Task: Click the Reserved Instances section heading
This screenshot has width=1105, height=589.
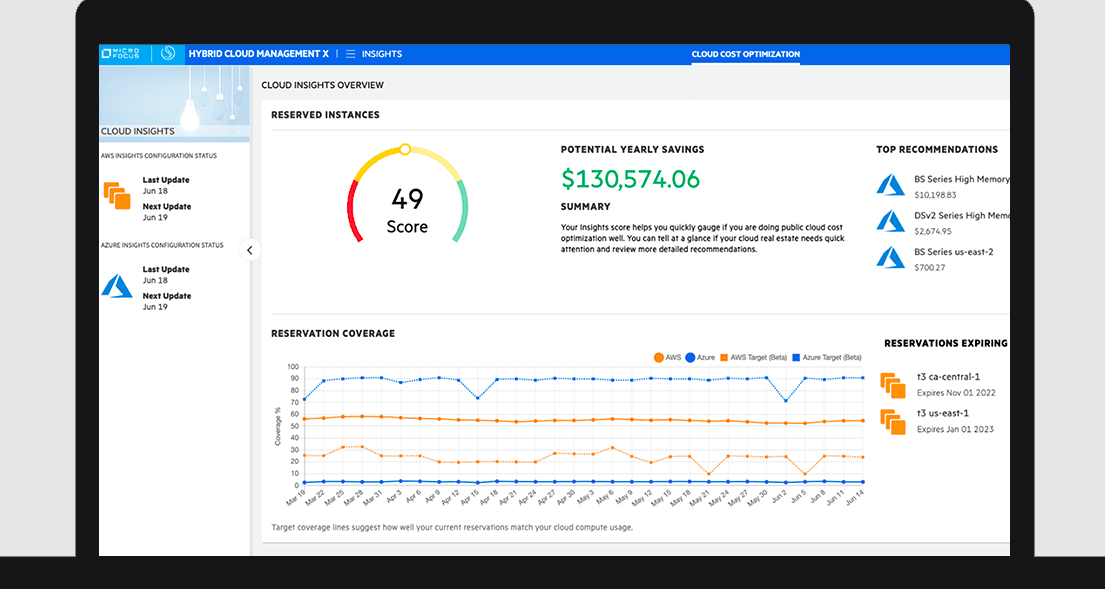Action: pos(326,115)
